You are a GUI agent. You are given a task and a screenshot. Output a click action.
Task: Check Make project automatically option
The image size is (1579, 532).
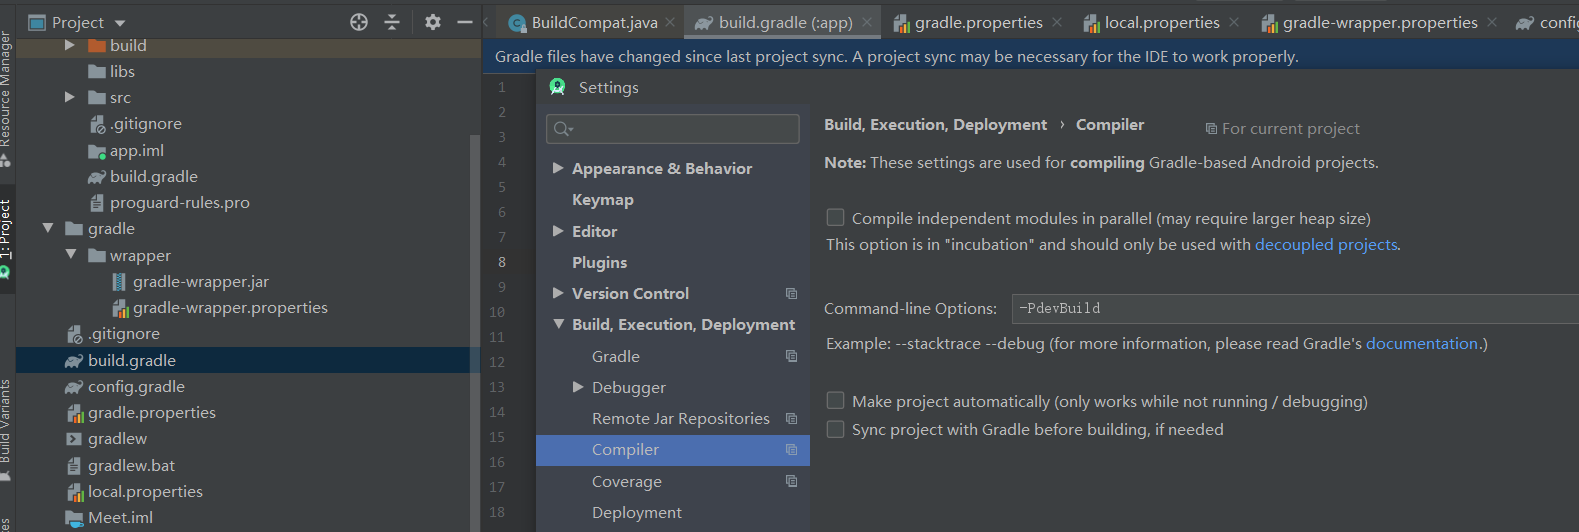coord(835,401)
